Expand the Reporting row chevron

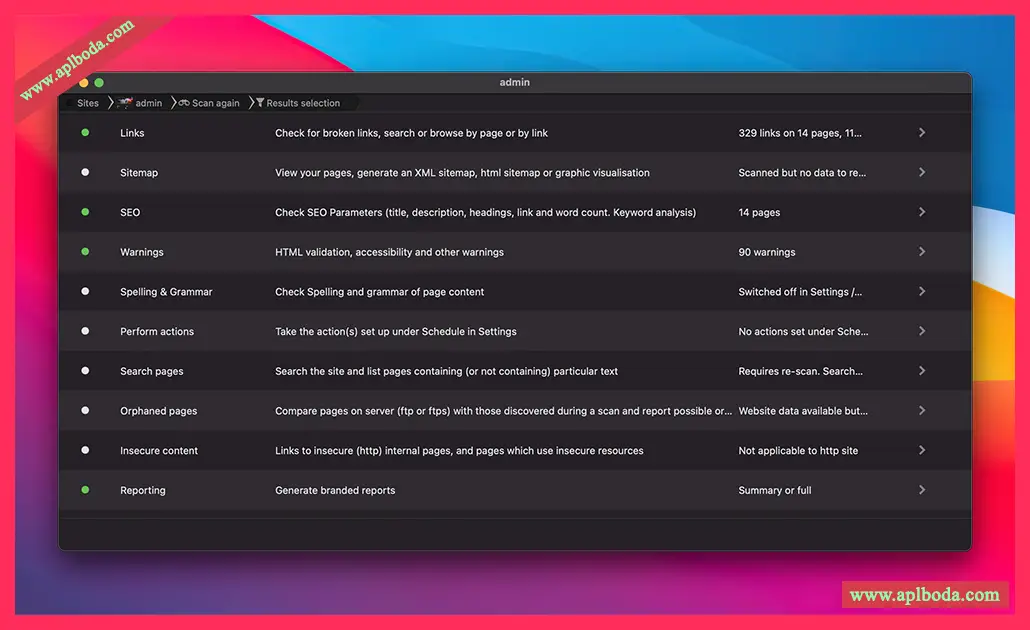[x=921, y=490]
